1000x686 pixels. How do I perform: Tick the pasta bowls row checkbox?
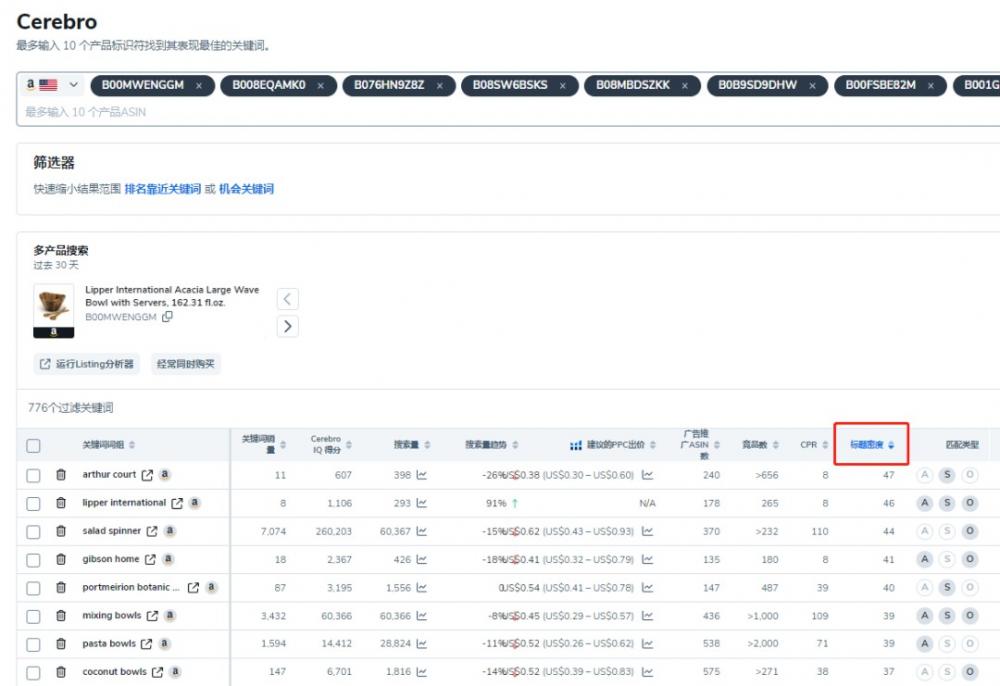[33, 645]
